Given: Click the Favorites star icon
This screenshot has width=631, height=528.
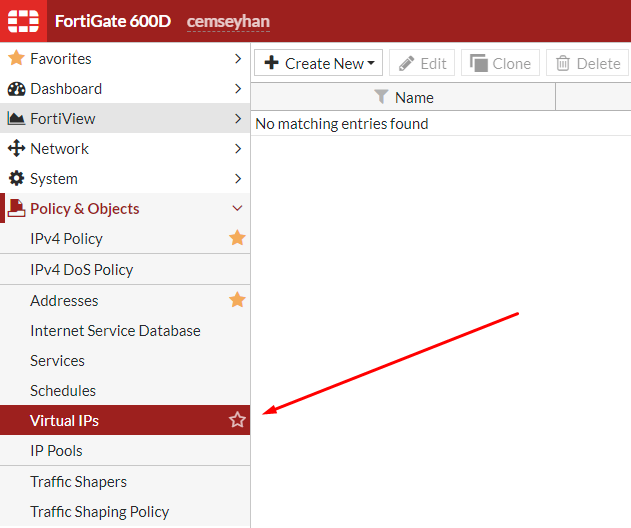Looking at the screenshot, I should 16,58.
